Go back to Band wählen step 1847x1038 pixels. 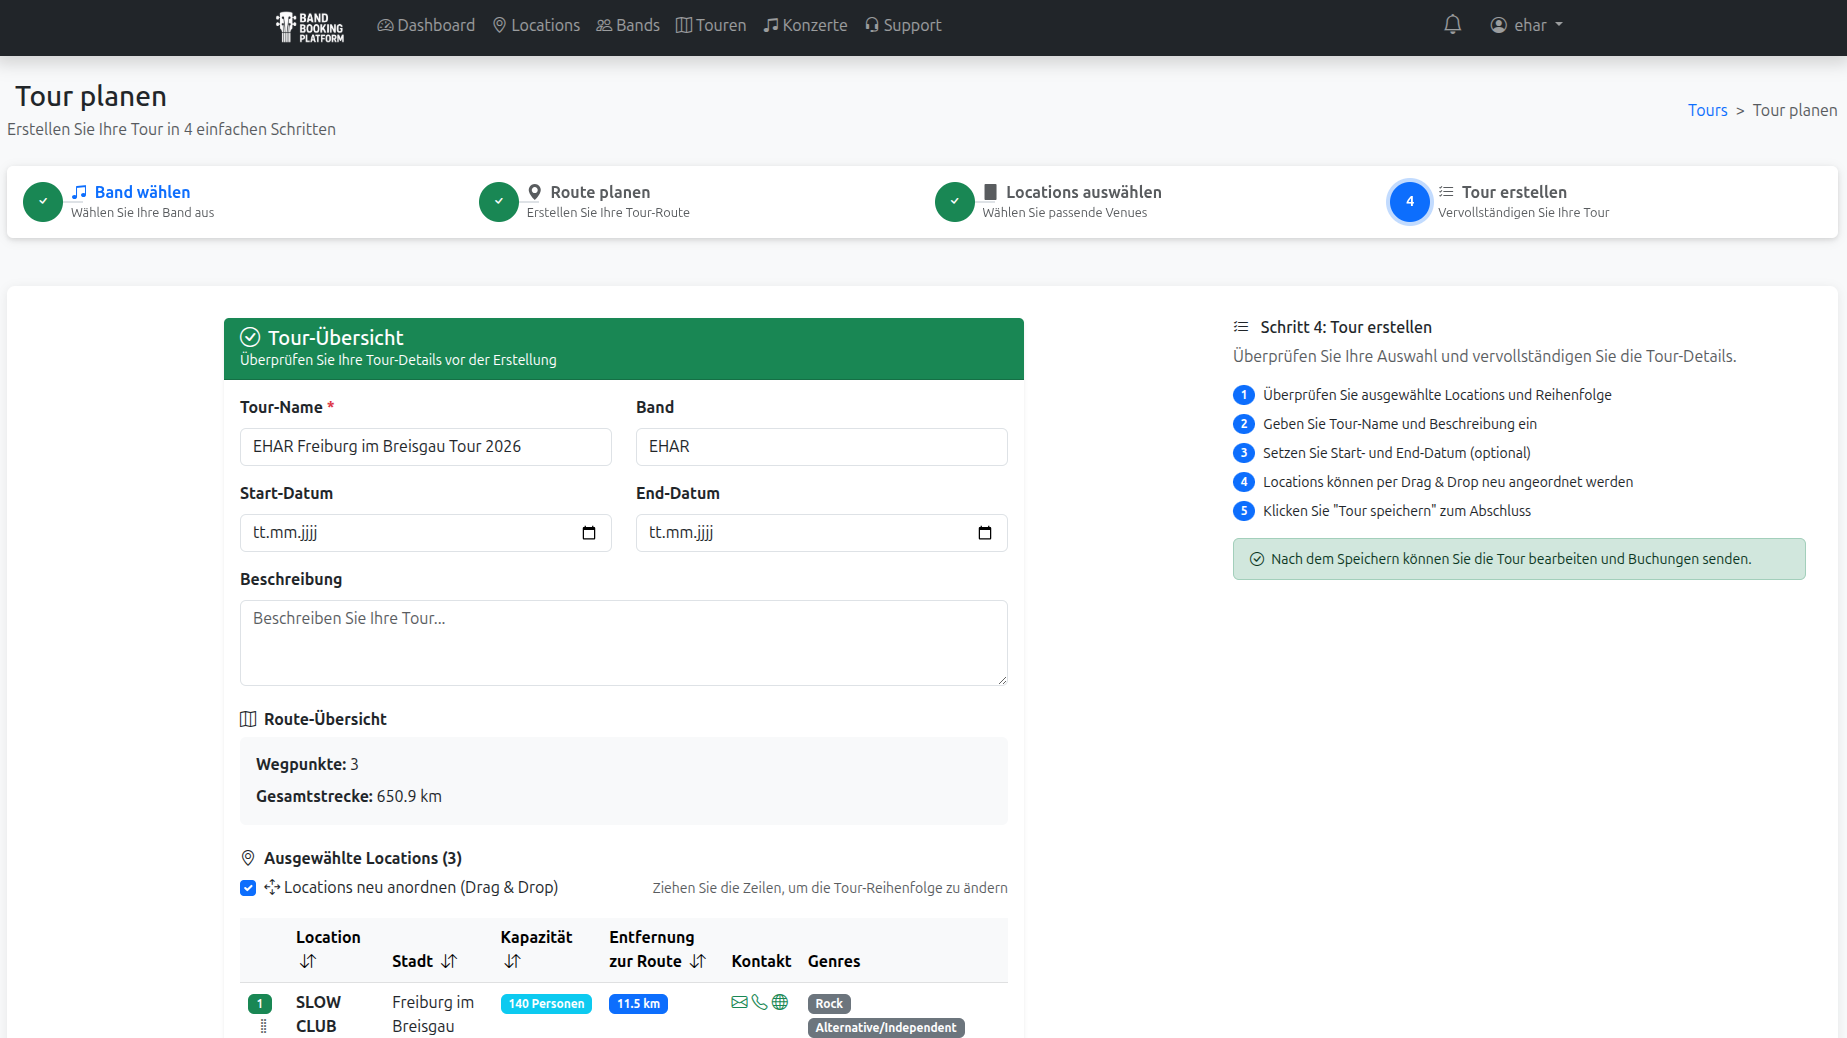click(142, 192)
